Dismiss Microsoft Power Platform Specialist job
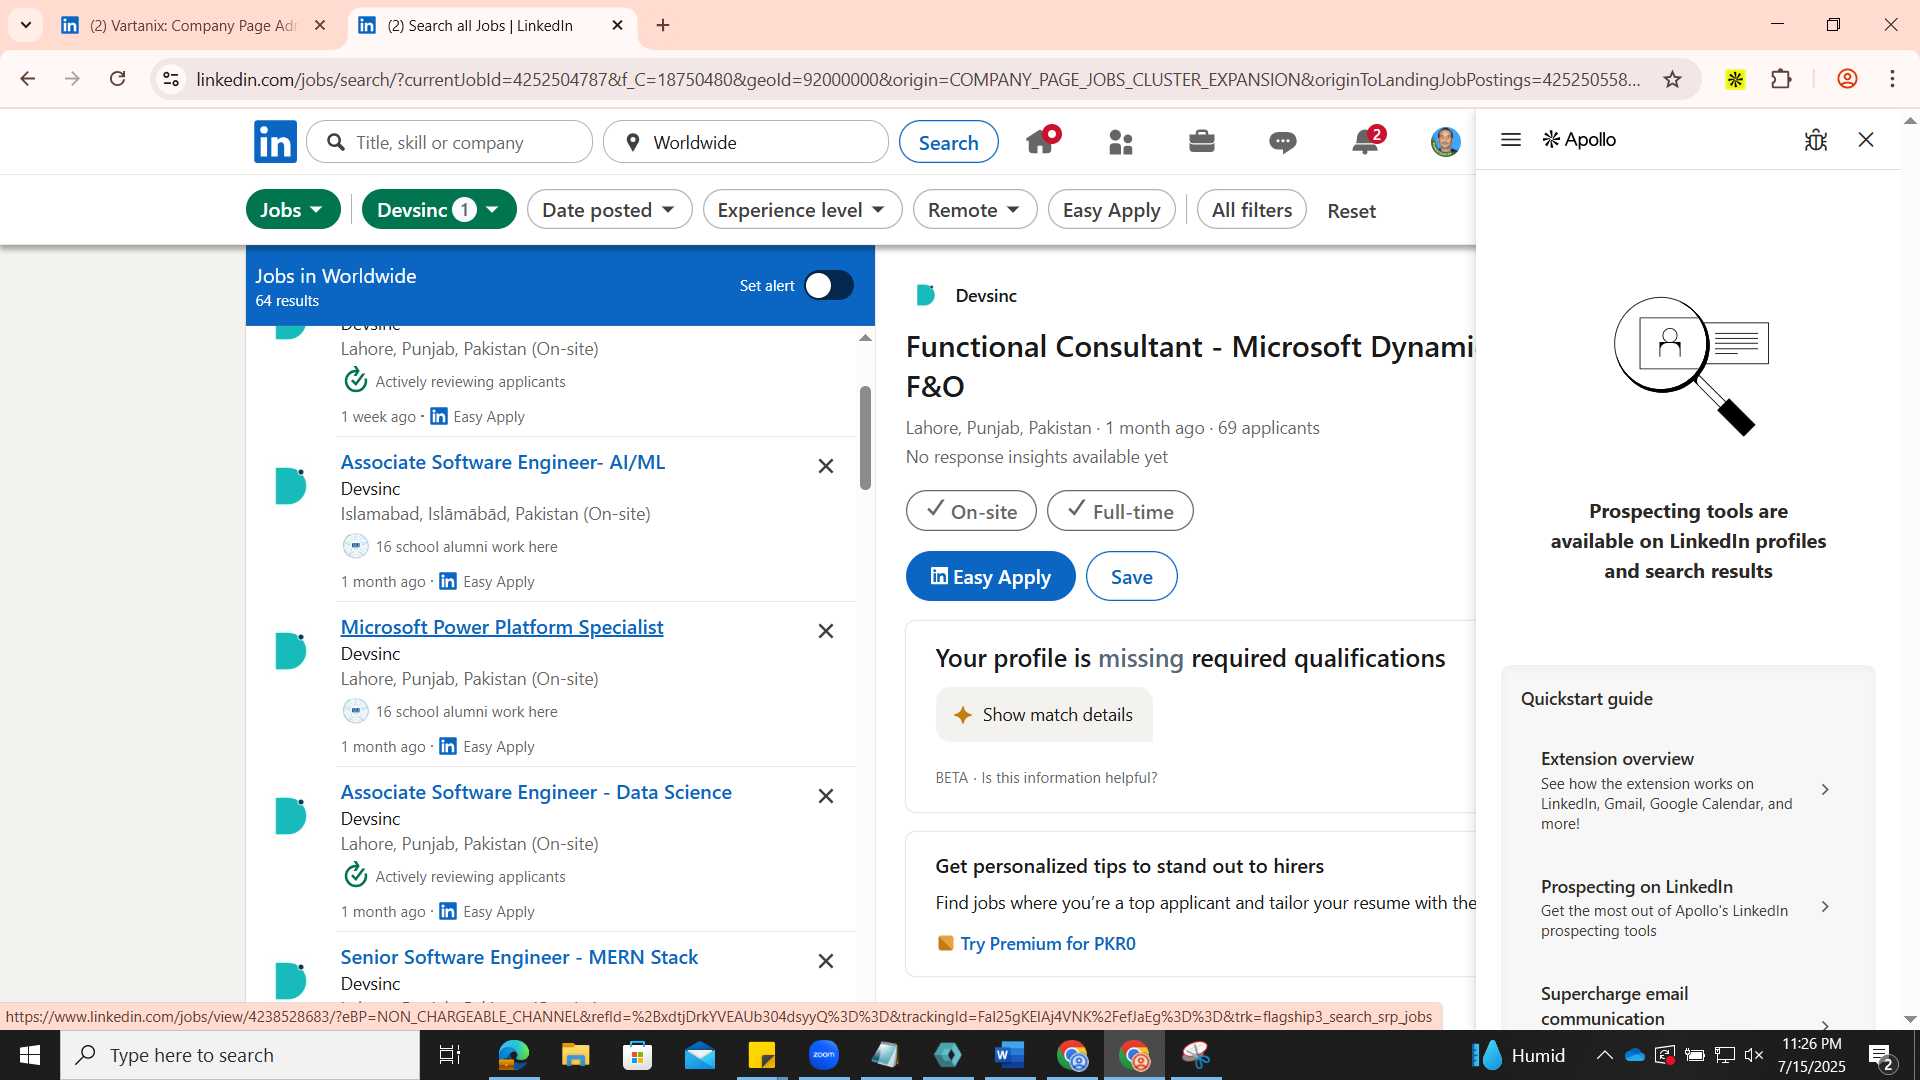The height and width of the screenshot is (1080, 1920). pos(826,631)
